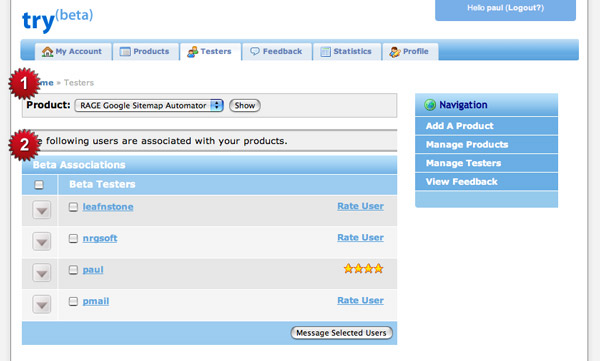Click the Products tab window icon
Screen dimensions: 600x361
tap(125, 52)
